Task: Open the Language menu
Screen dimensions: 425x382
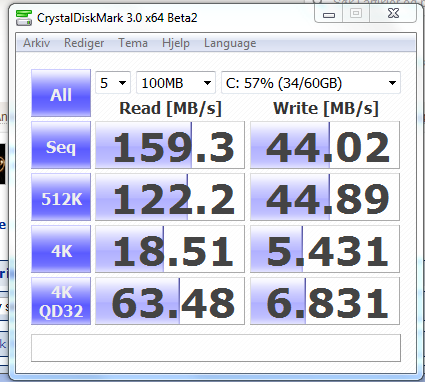Action: click(x=230, y=43)
